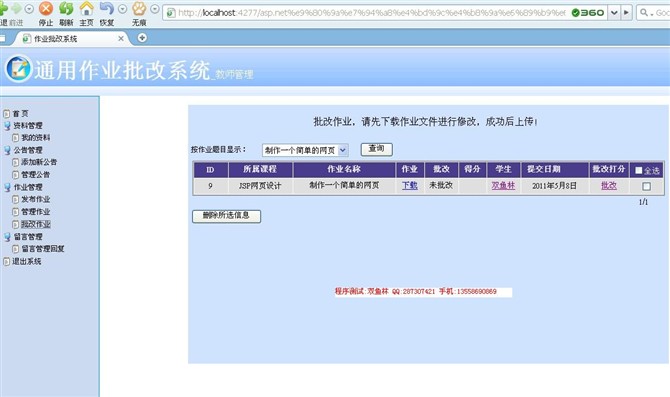The height and width of the screenshot is (397, 670).
Task: Click the address bar go arrow button
Action: pyautogui.click(x=626, y=13)
